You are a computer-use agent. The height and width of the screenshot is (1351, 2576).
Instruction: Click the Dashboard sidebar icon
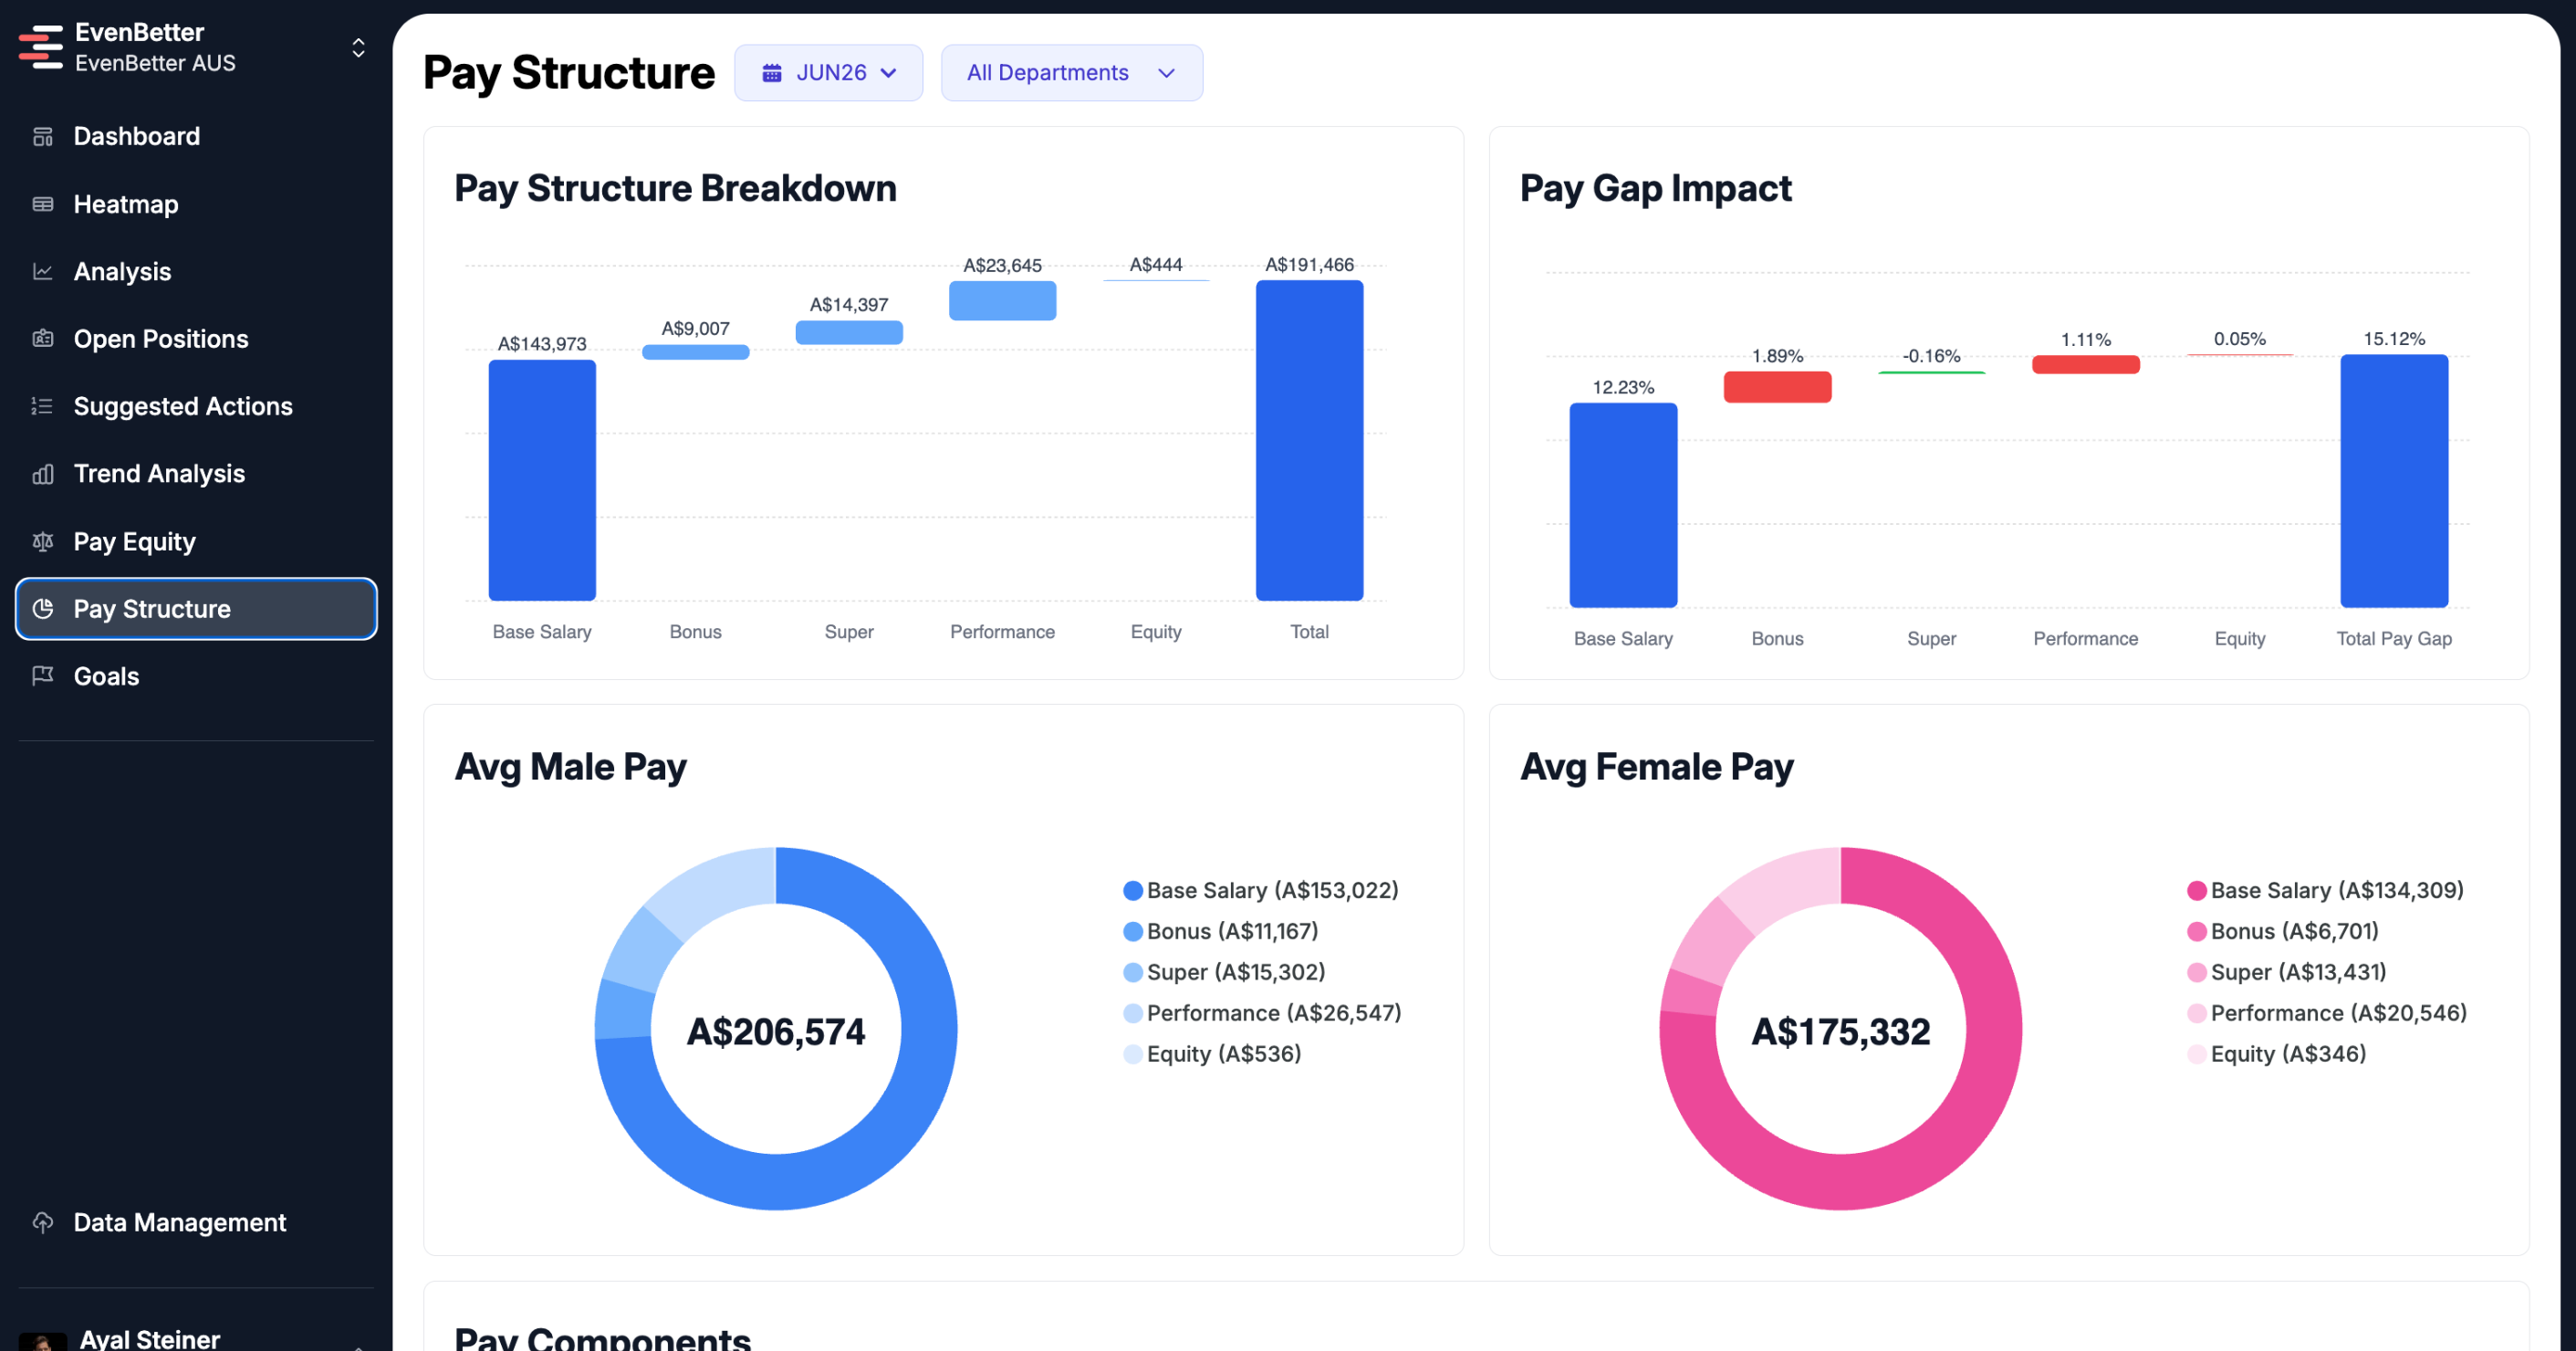tap(43, 136)
